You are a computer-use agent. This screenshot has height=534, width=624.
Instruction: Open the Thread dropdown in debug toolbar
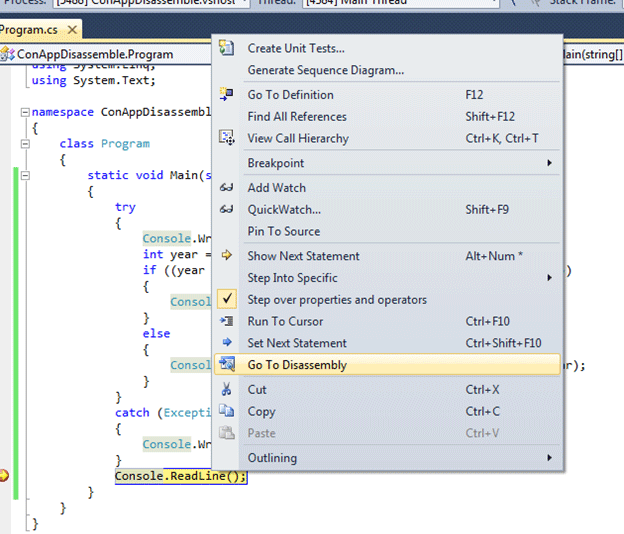pyautogui.click(x=401, y=3)
